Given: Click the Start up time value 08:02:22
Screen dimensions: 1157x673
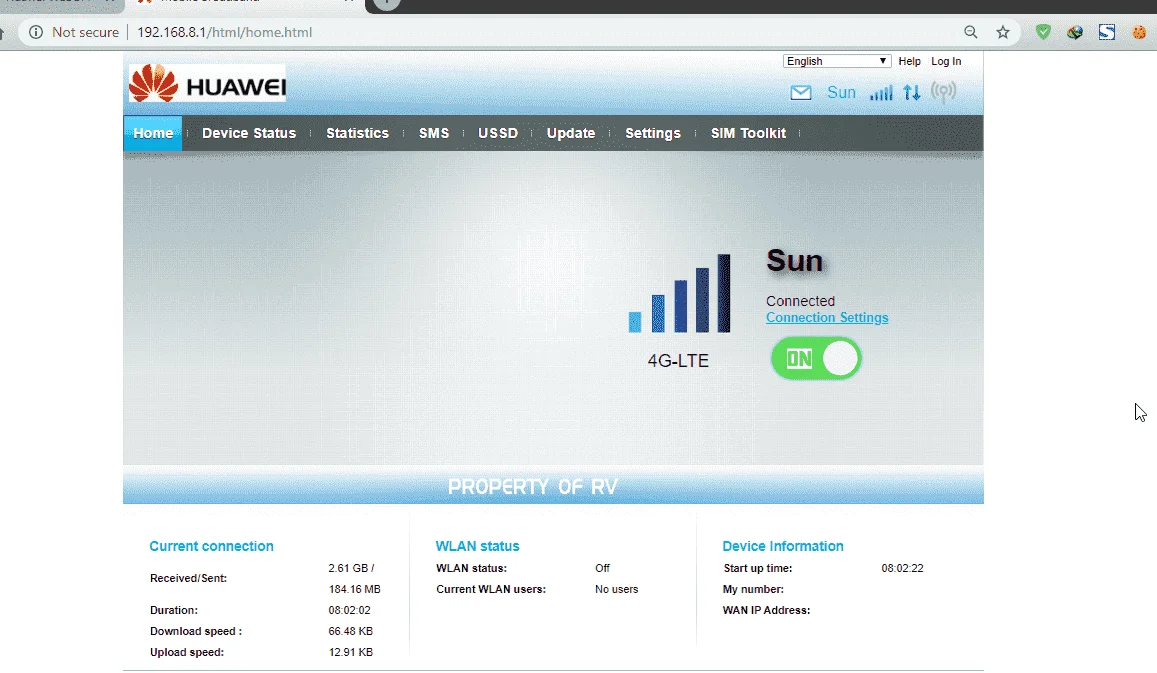Looking at the screenshot, I should 902,568.
